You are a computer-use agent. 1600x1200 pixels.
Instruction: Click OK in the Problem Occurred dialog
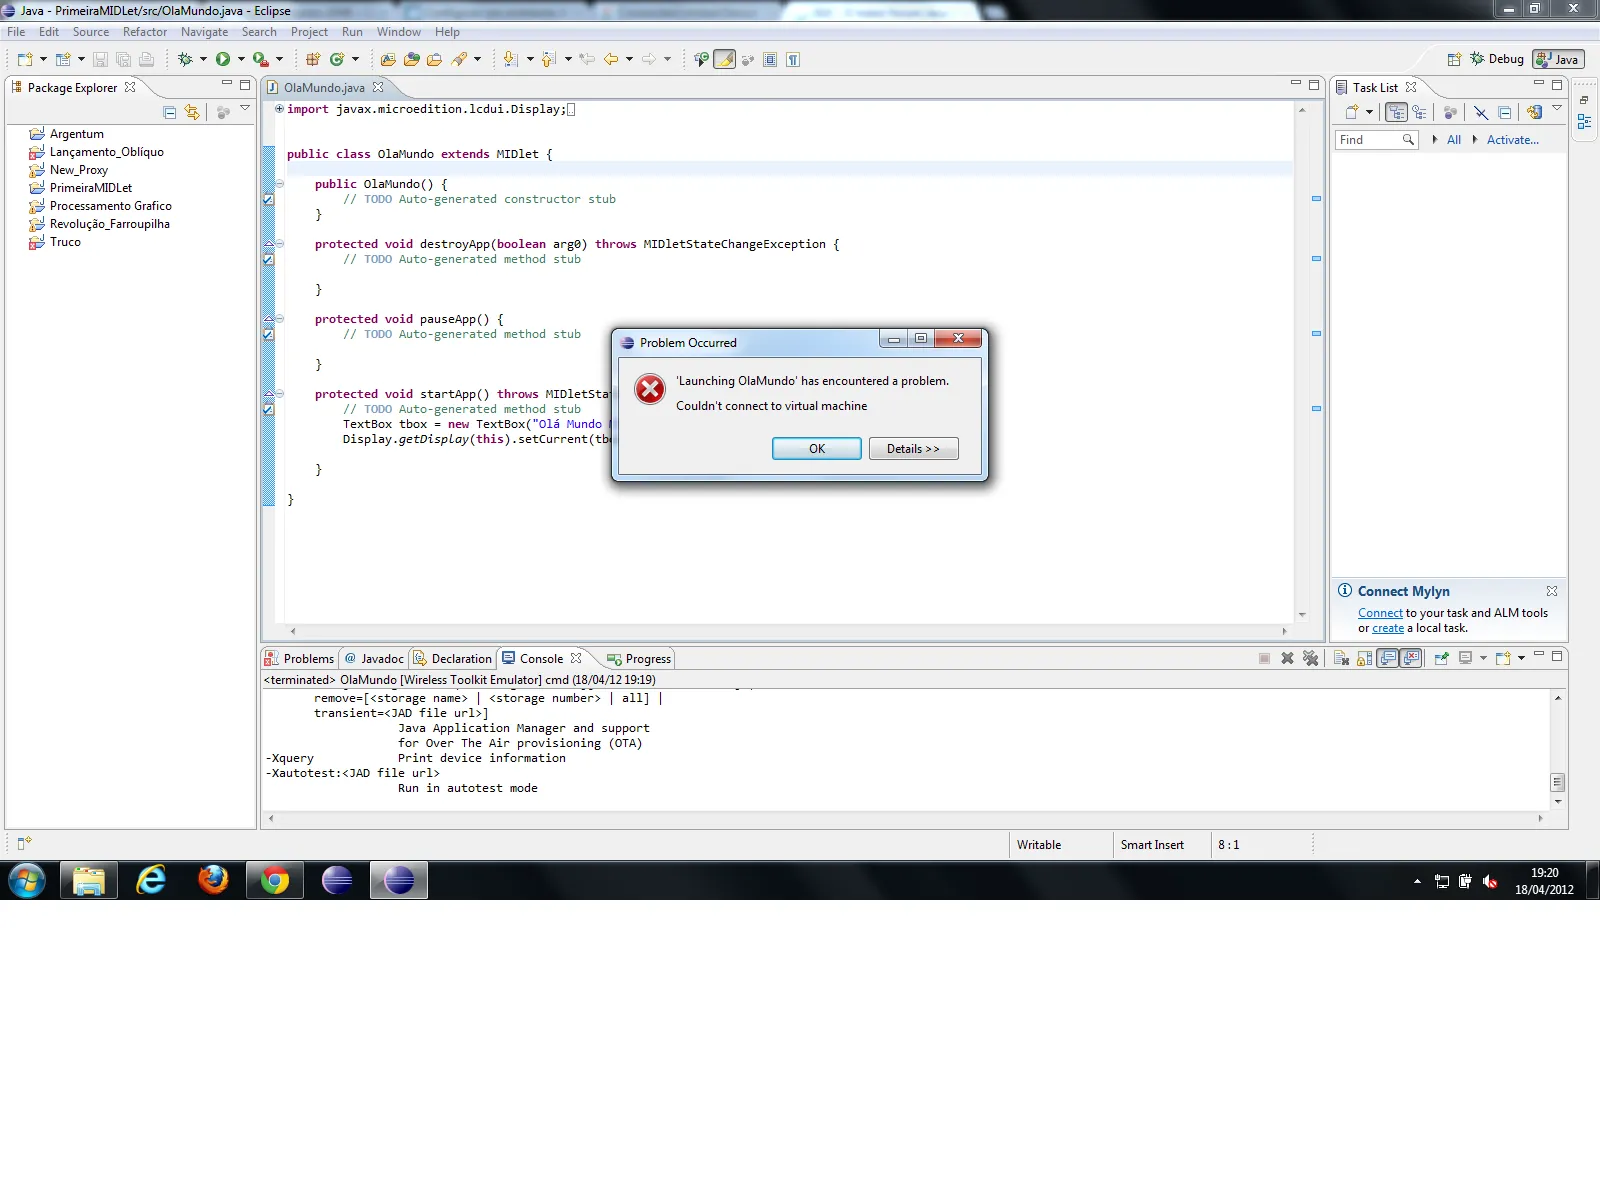[x=817, y=449]
